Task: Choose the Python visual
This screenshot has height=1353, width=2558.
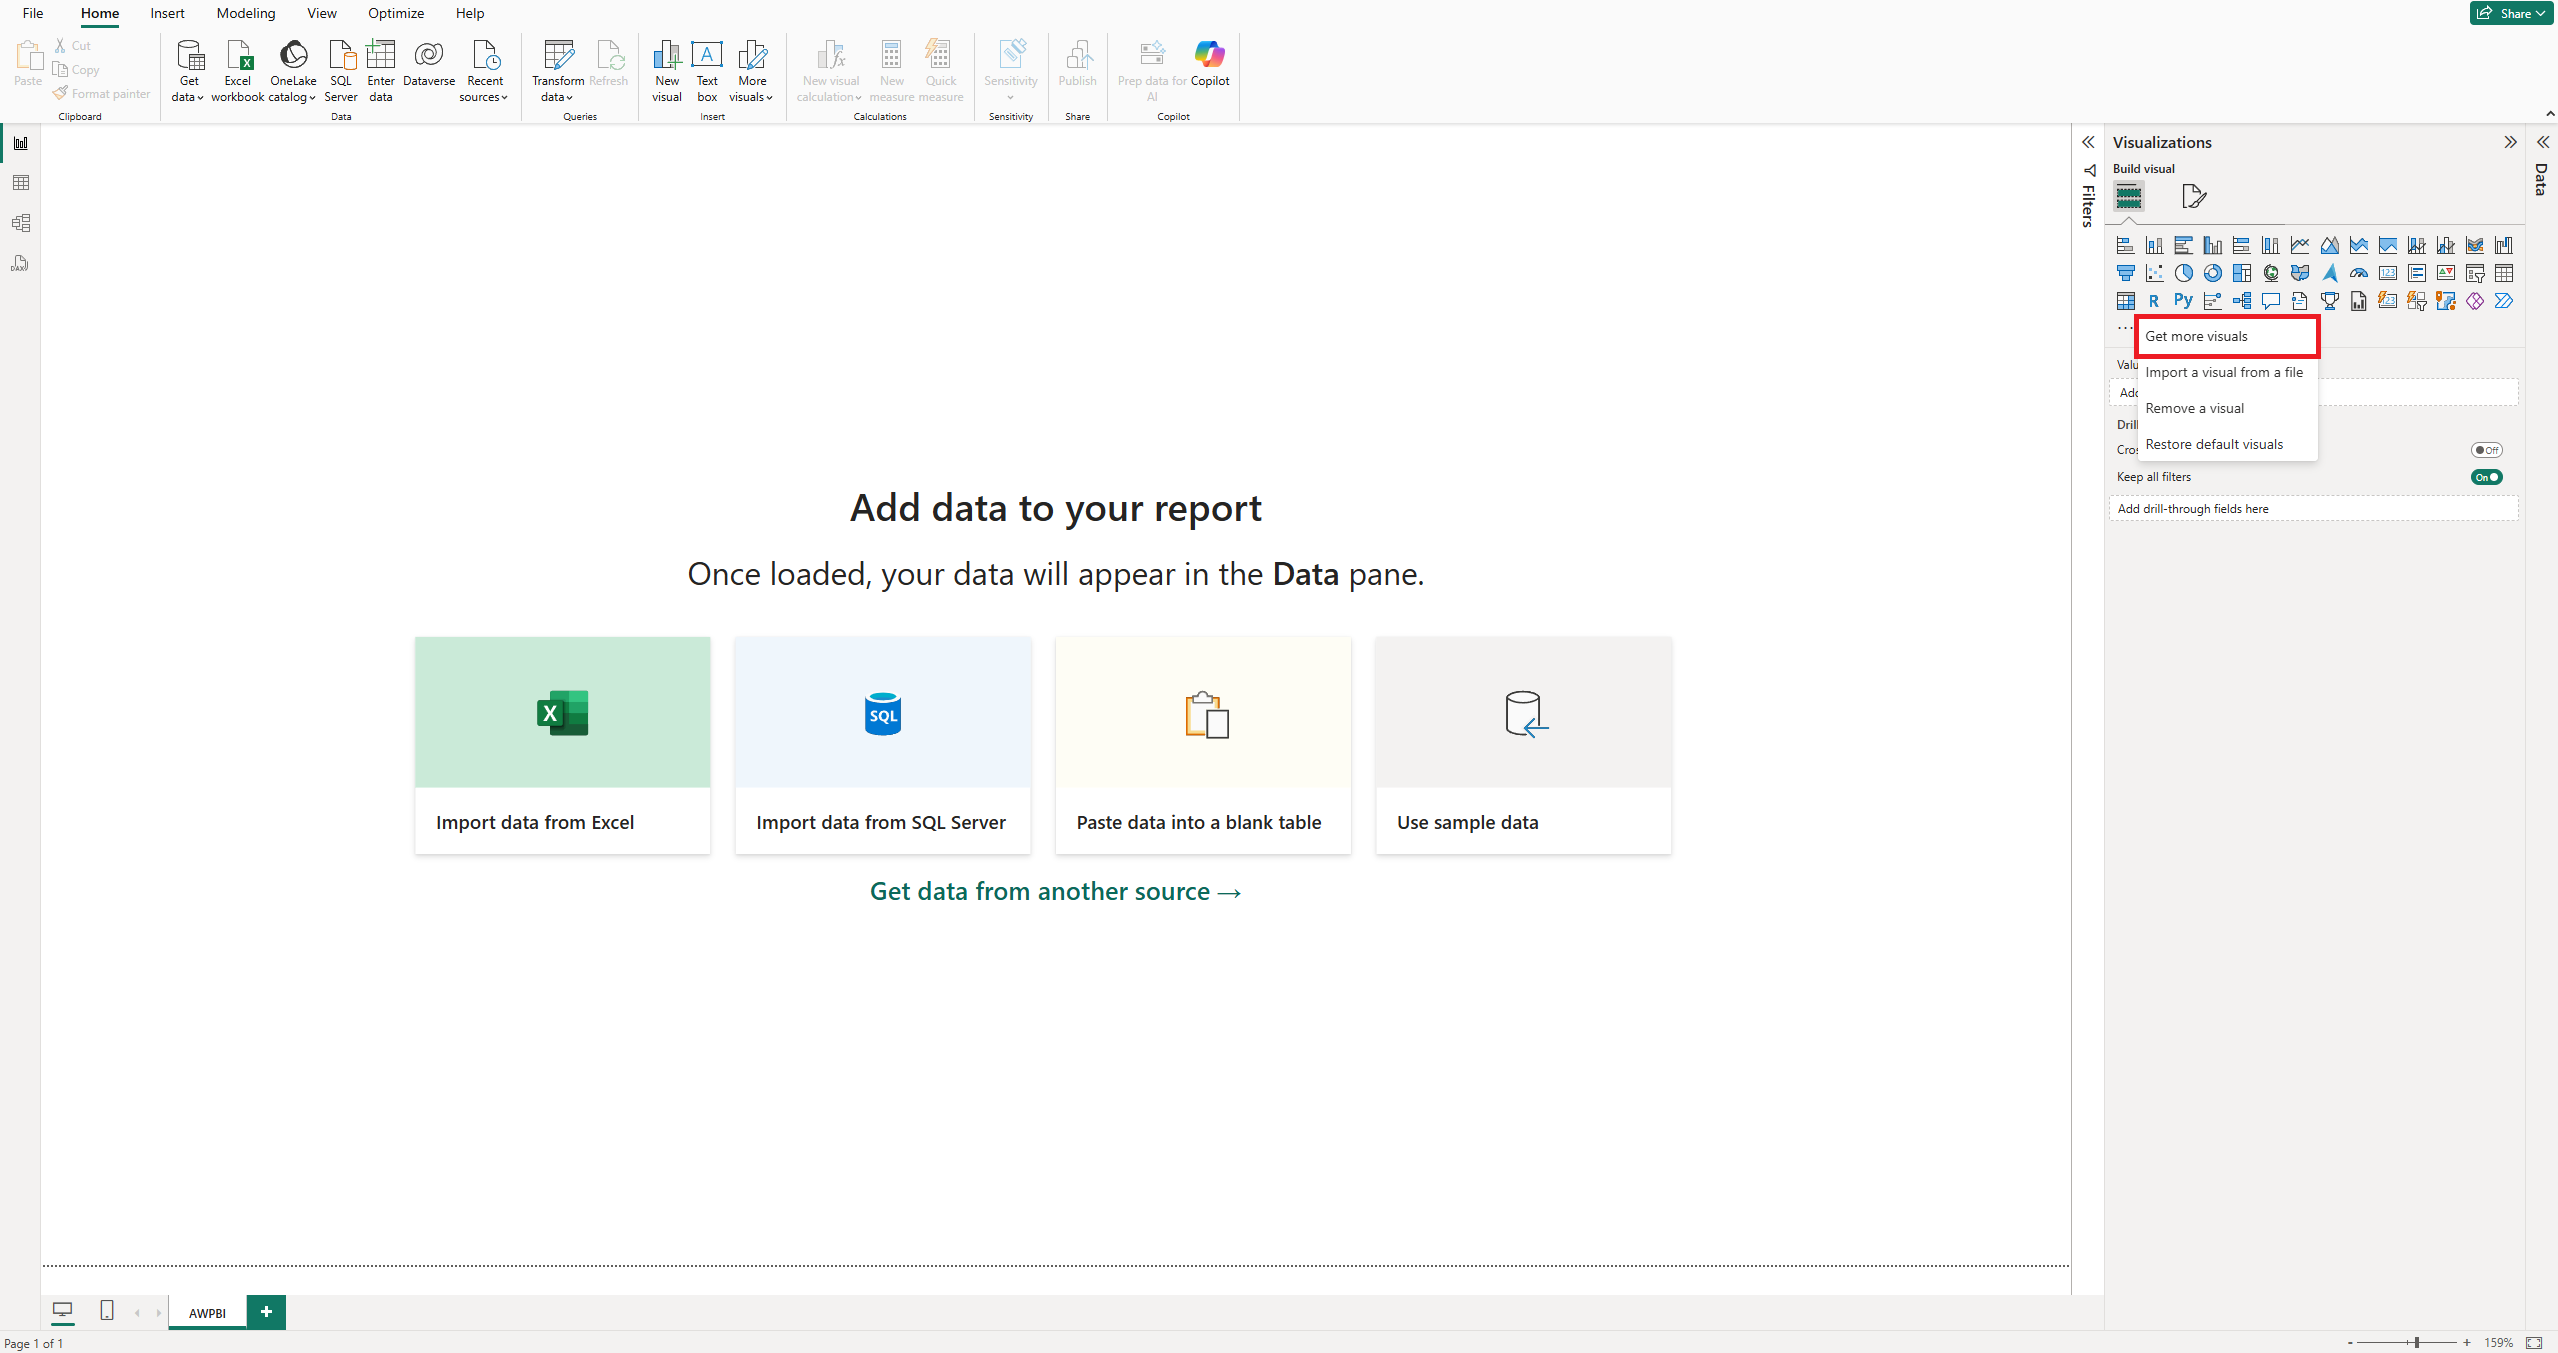Action: (x=2183, y=301)
